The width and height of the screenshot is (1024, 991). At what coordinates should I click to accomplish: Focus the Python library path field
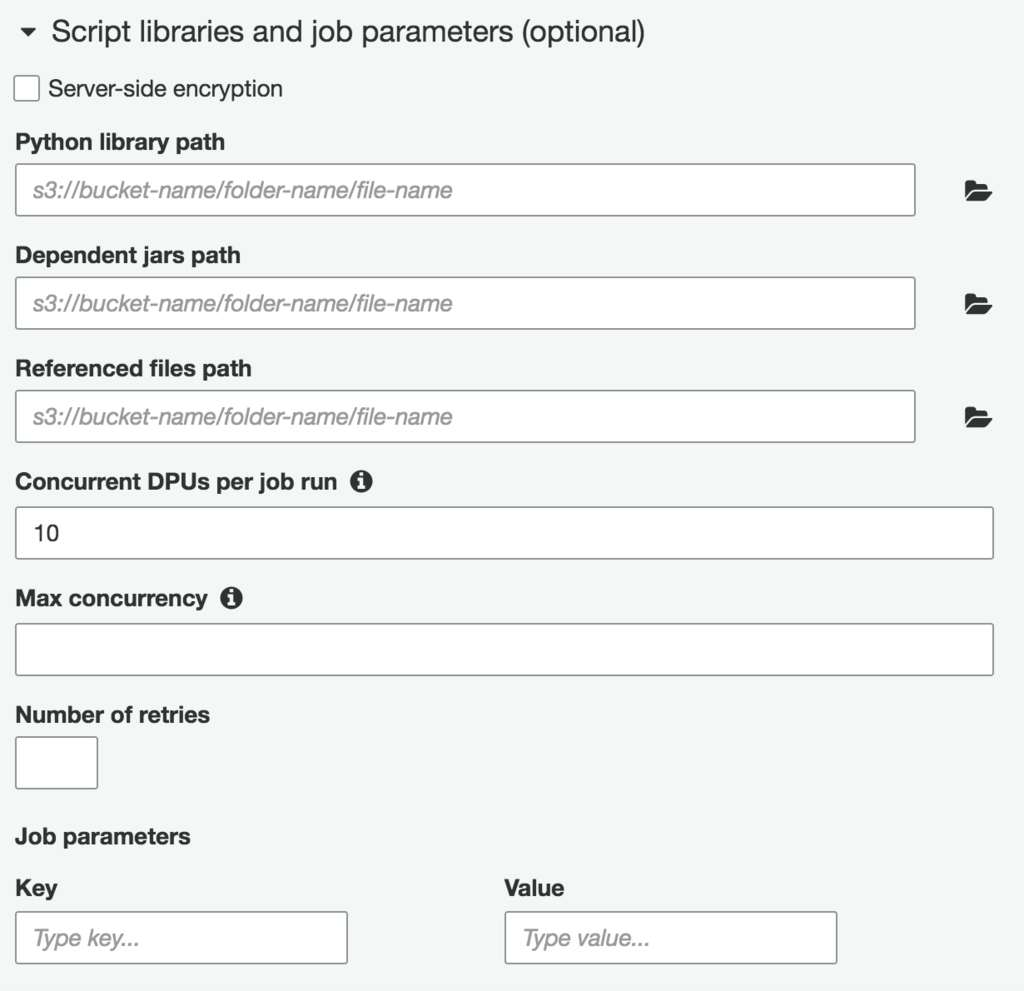click(465, 190)
